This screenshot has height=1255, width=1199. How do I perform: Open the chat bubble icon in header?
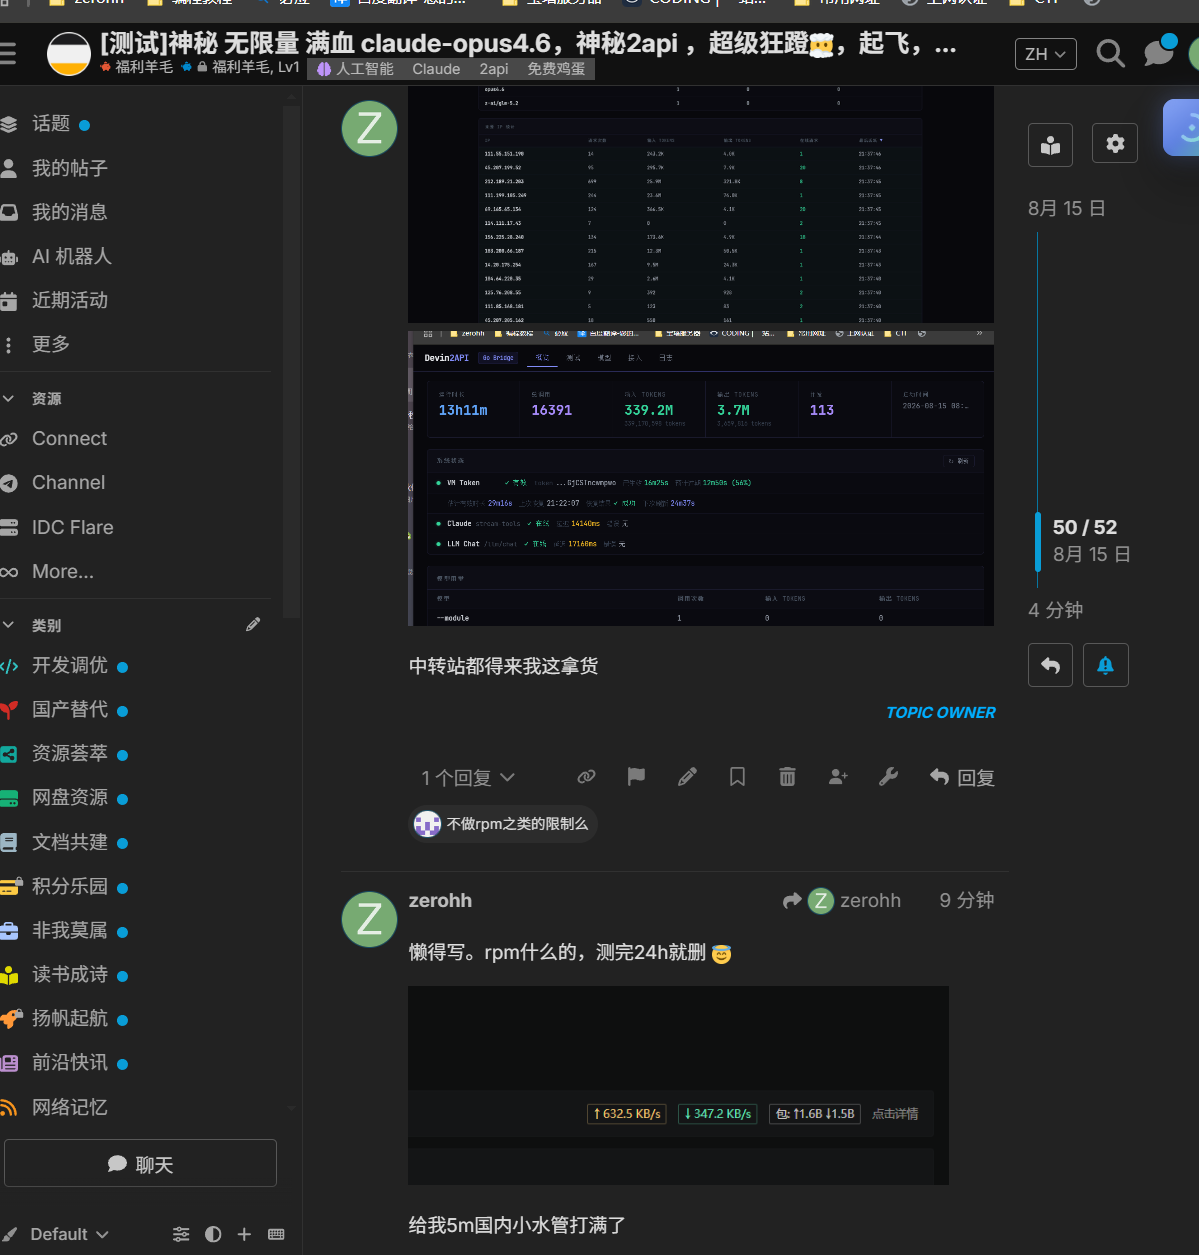[x=1159, y=52]
